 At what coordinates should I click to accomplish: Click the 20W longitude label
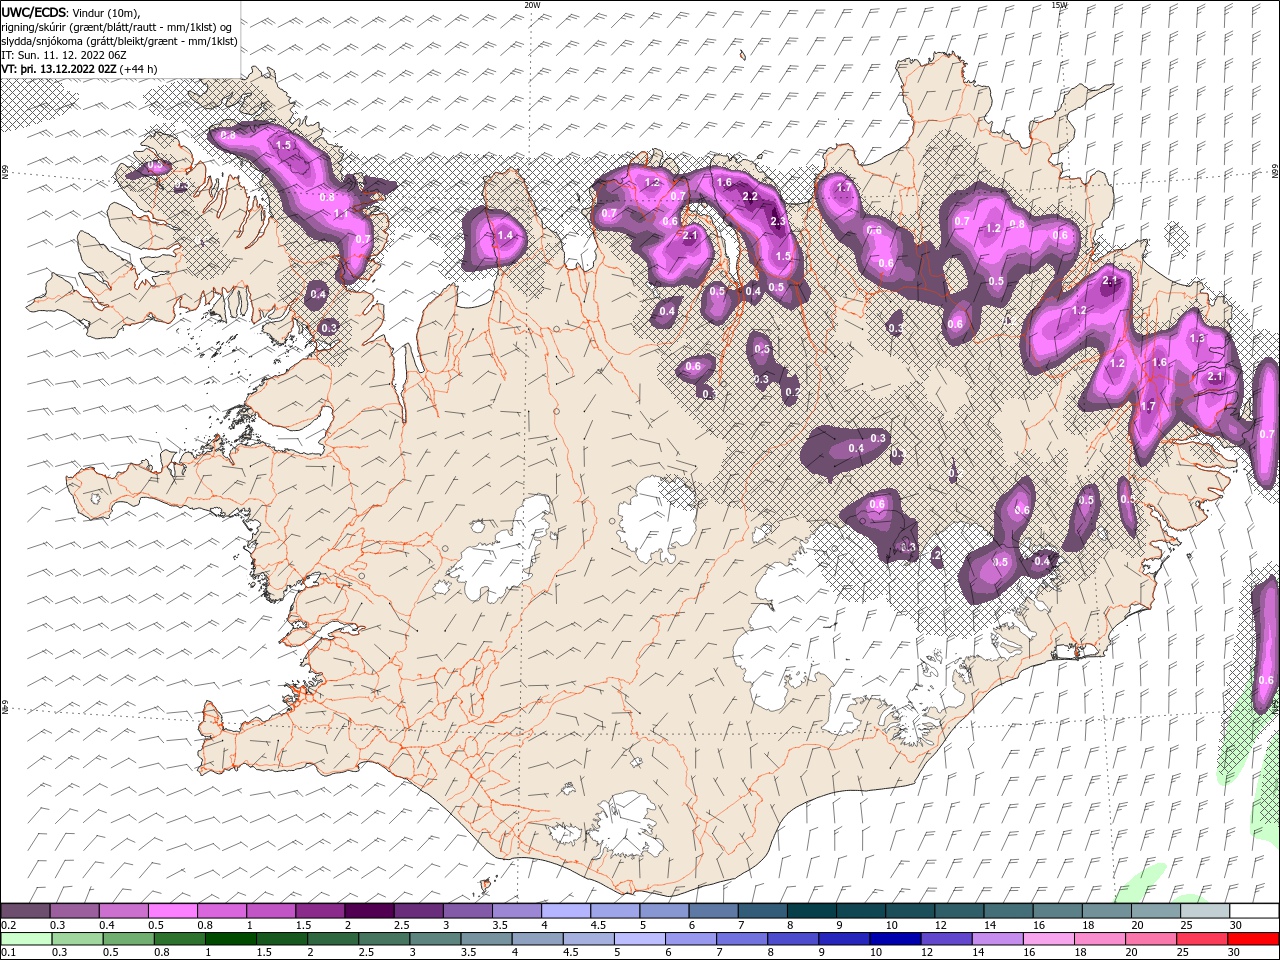click(x=532, y=5)
